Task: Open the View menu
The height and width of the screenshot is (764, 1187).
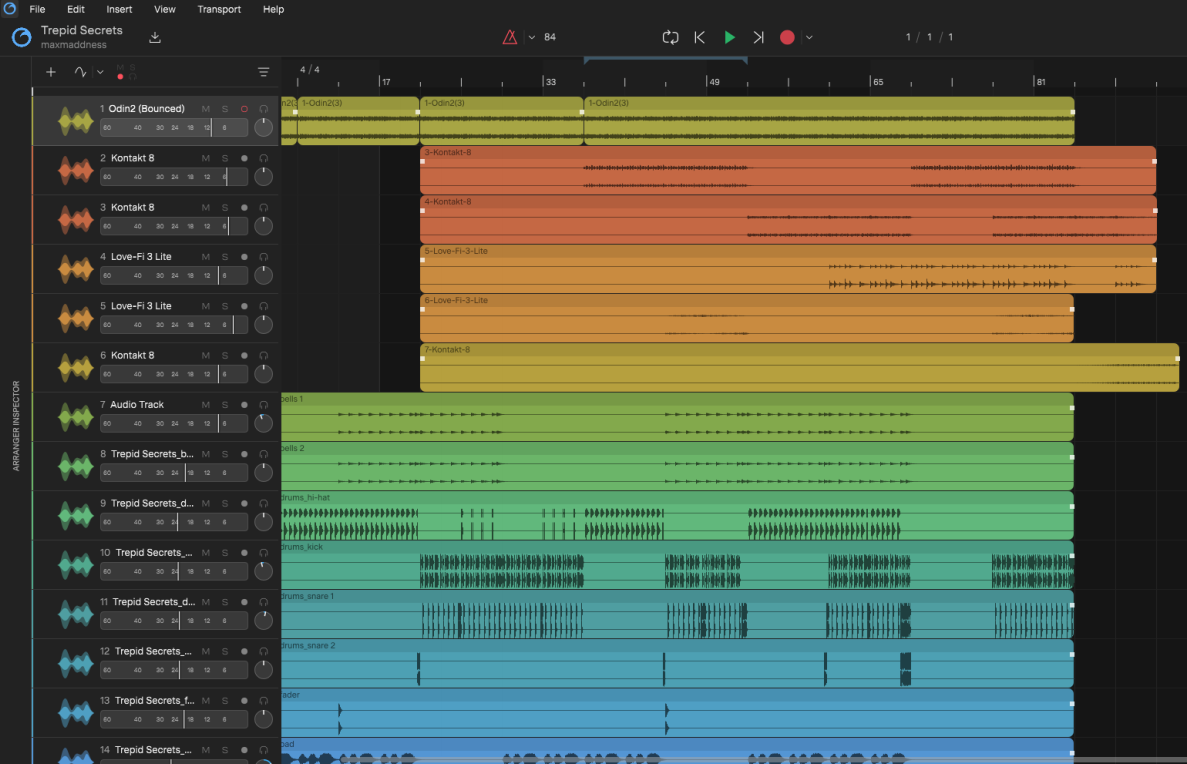Action: (x=164, y=9)
